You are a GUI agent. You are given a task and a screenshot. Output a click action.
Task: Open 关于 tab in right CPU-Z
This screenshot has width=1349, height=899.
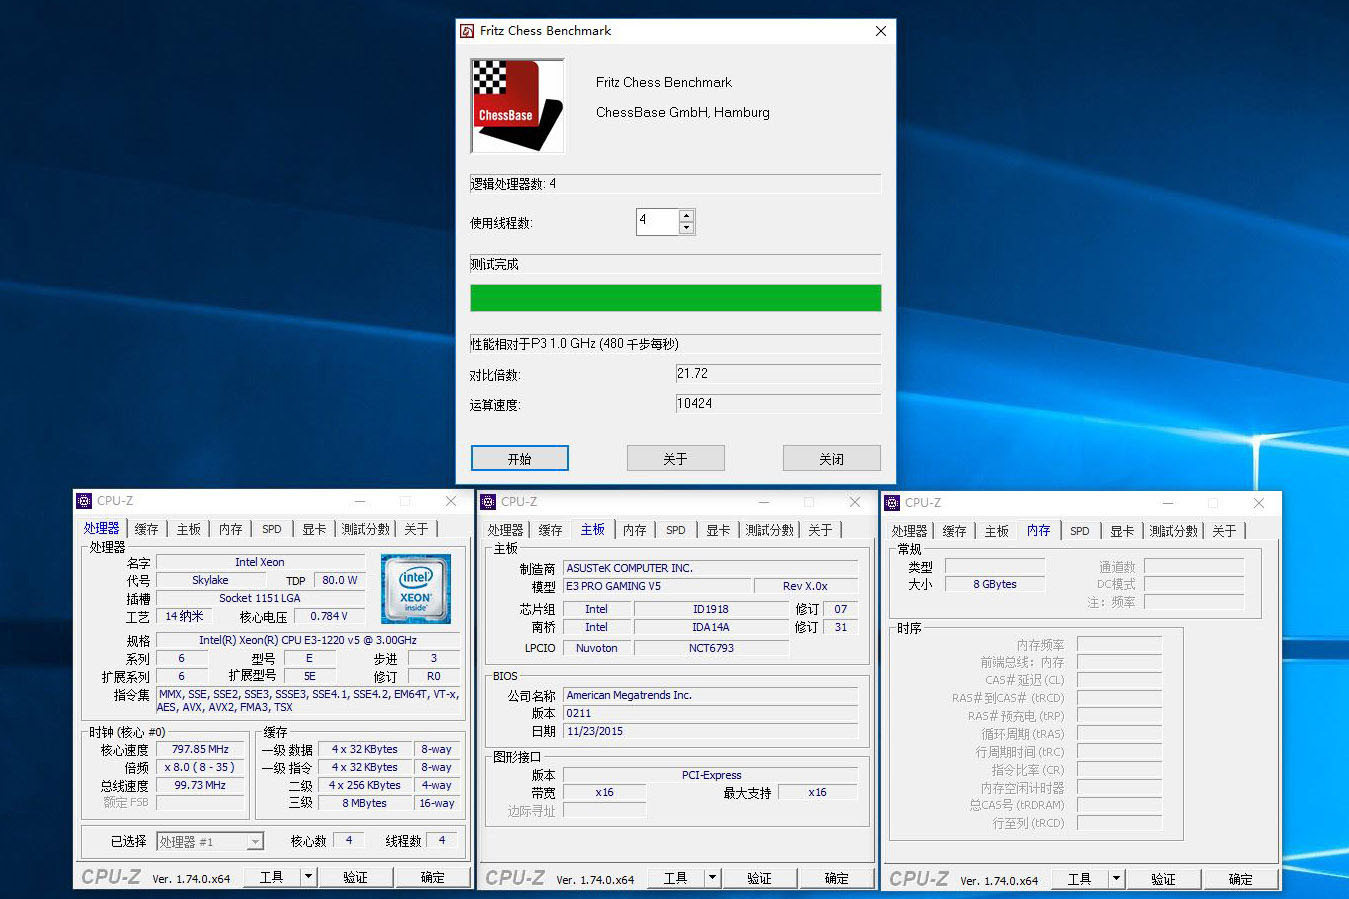point(1224,531)
